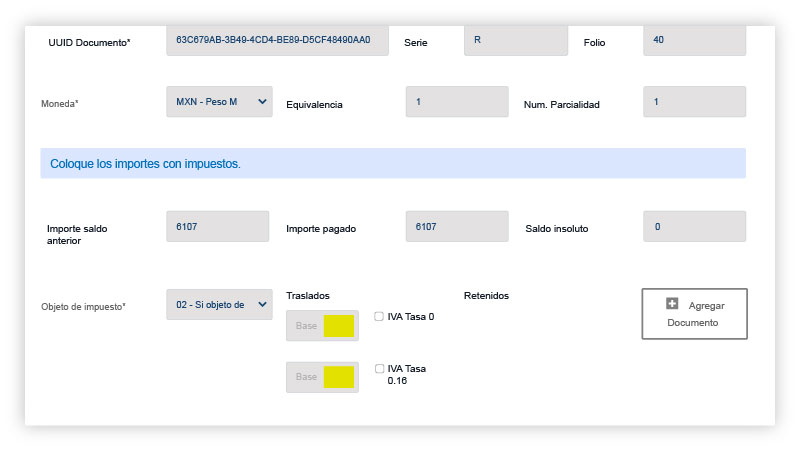Enable the IVA Tasa 0 checkbox
This screenshot has width=800, height=453.
(379, 316)
